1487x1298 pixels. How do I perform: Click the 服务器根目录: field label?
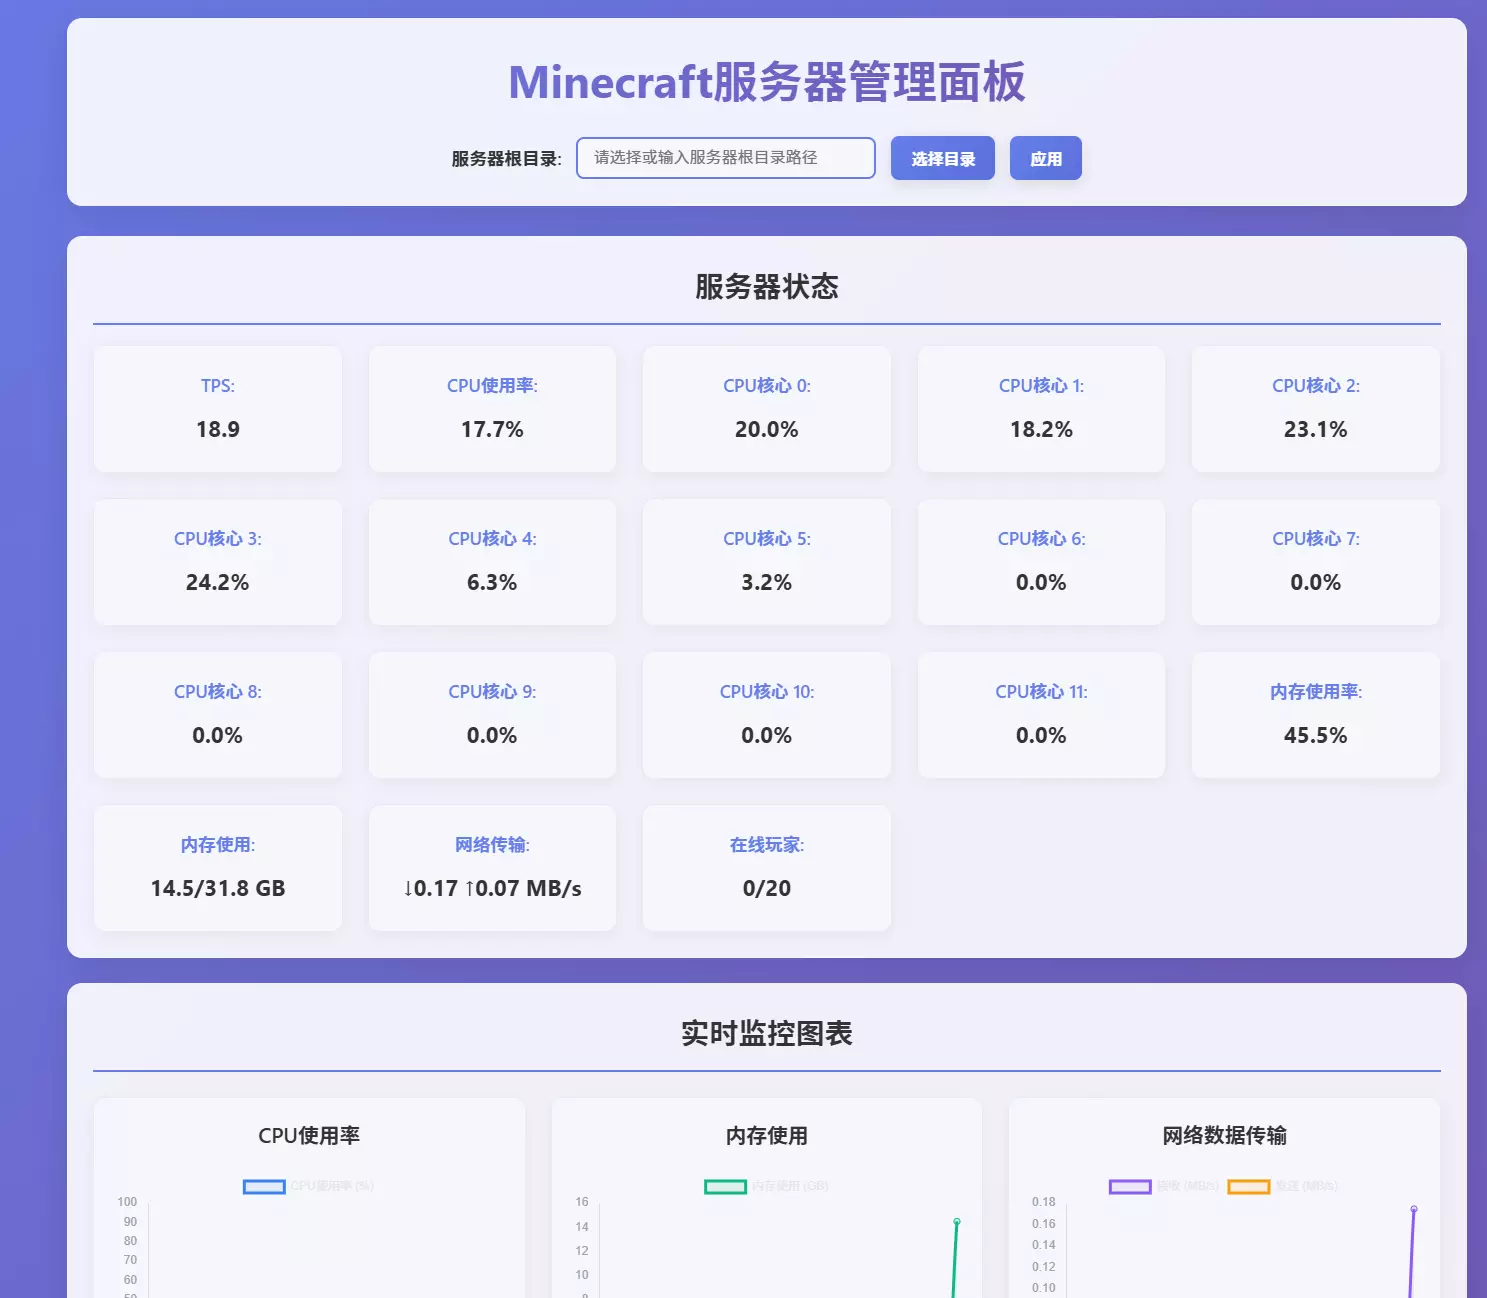click(506, 159)
